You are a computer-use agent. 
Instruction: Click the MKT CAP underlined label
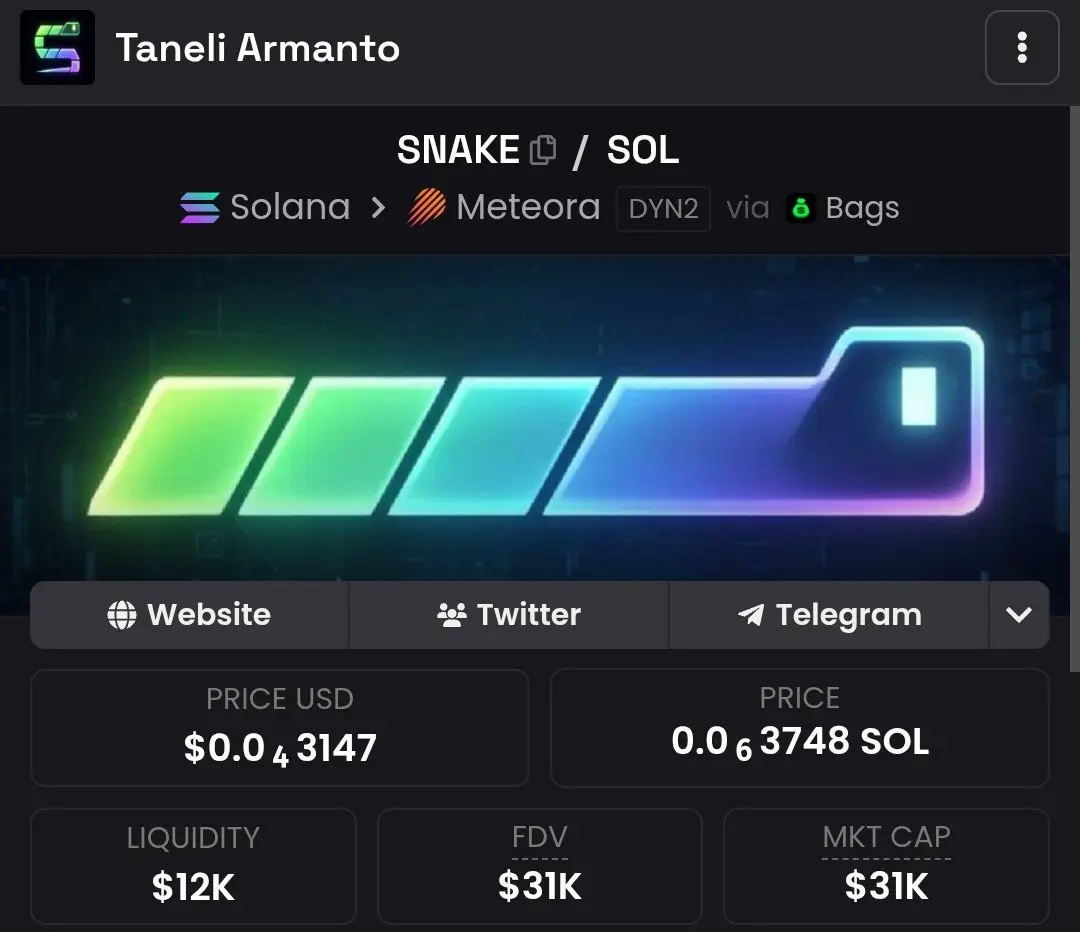click(886, 838)
